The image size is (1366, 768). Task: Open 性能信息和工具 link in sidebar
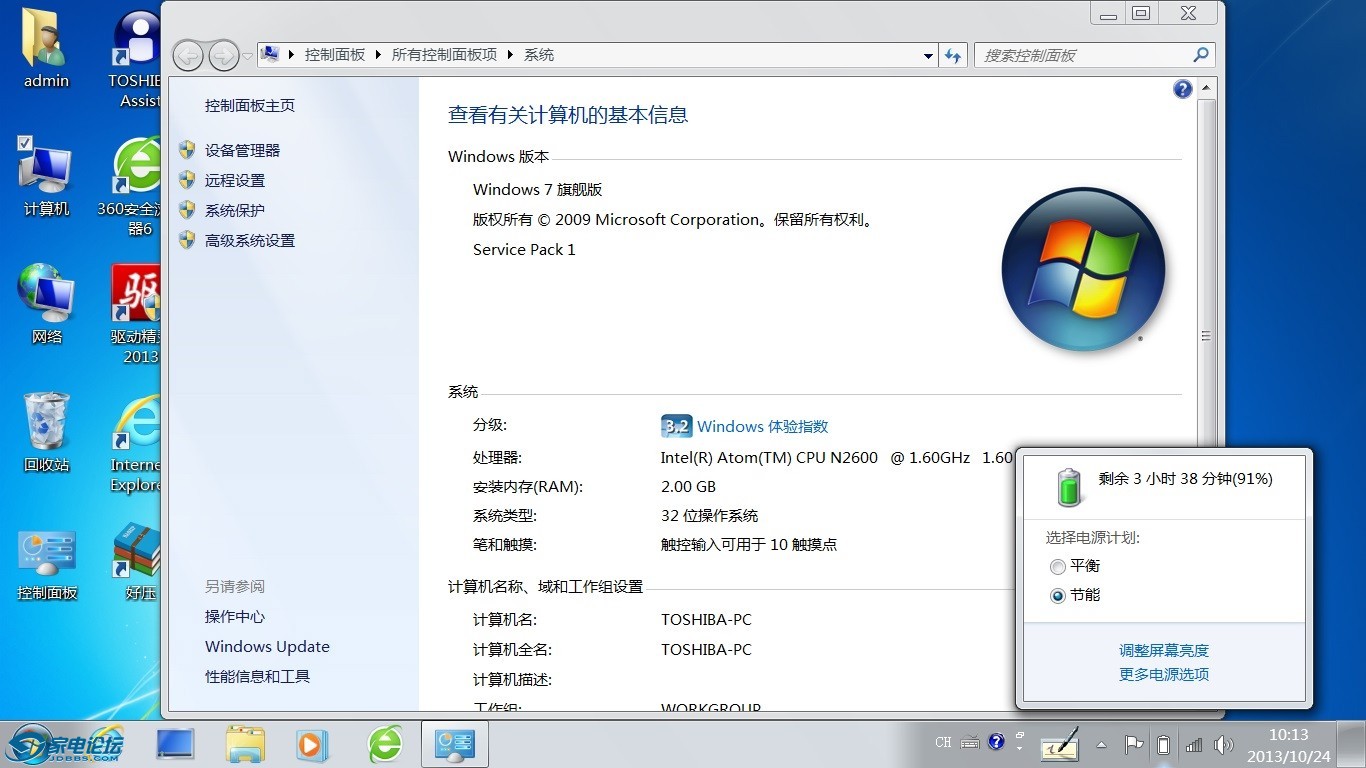click(x=257, y=676)
